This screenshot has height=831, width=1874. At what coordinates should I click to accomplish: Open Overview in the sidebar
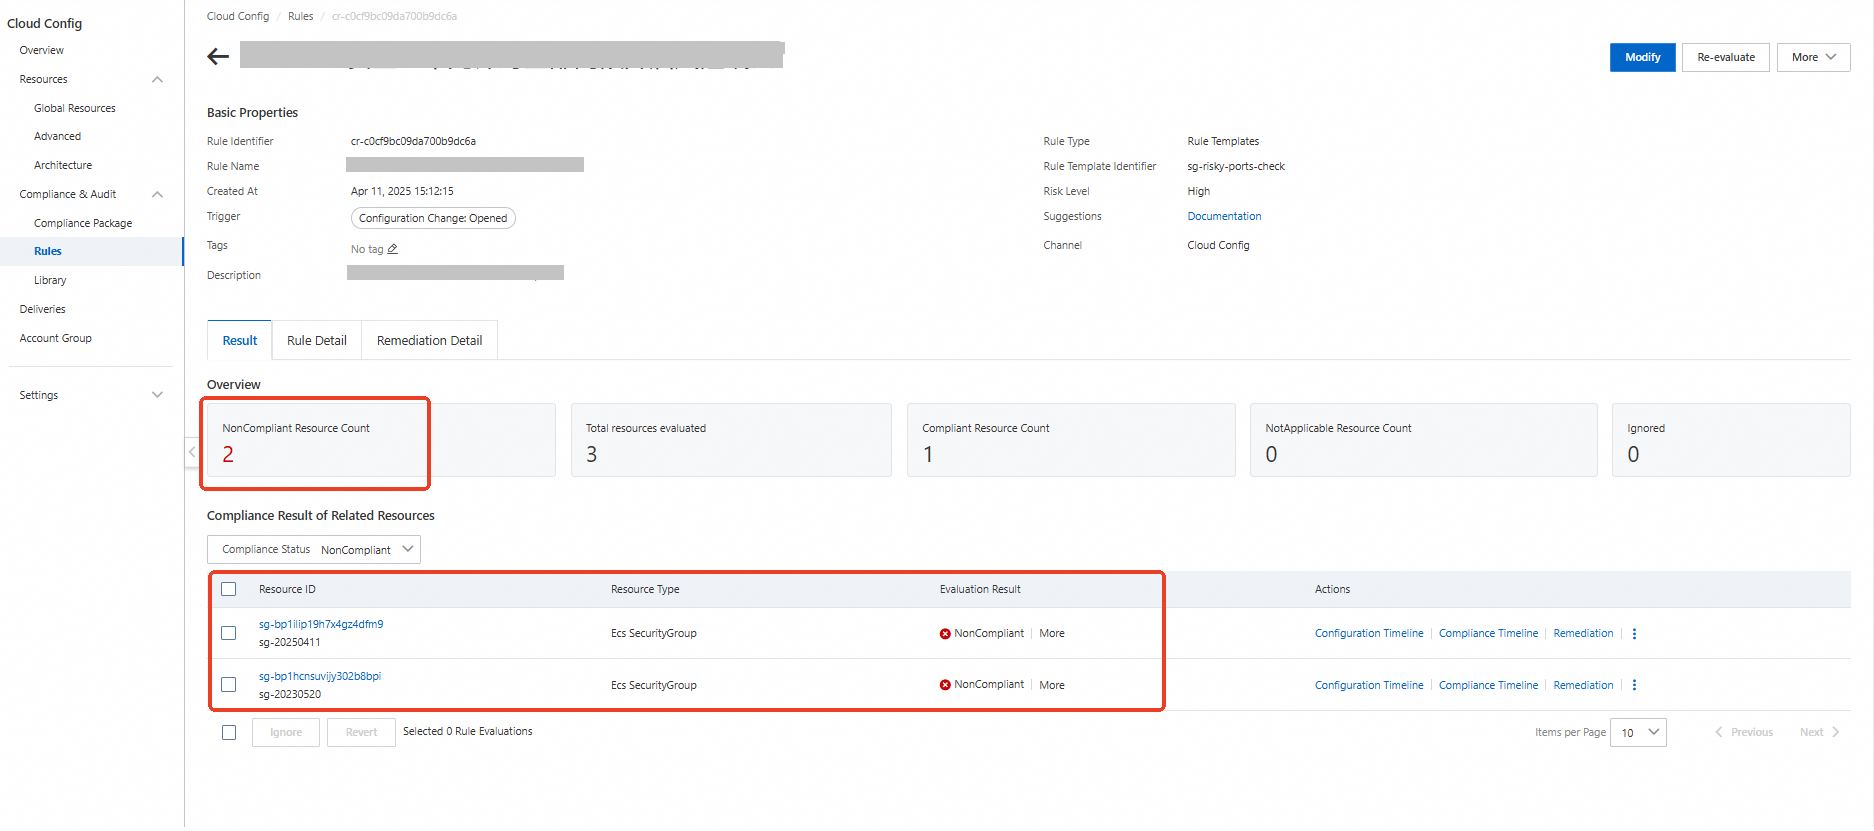(42, 50)
